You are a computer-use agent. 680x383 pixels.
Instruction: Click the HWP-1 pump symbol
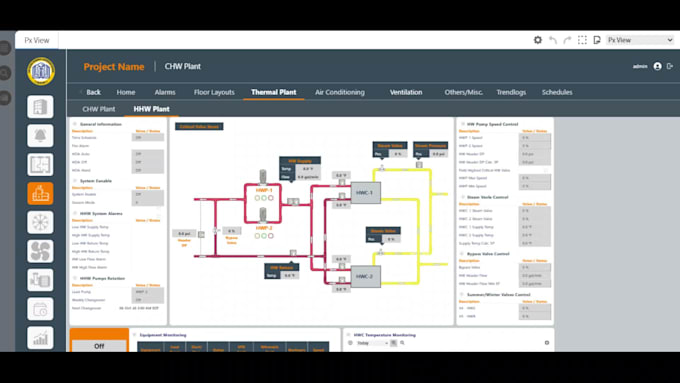coord(263,177)
